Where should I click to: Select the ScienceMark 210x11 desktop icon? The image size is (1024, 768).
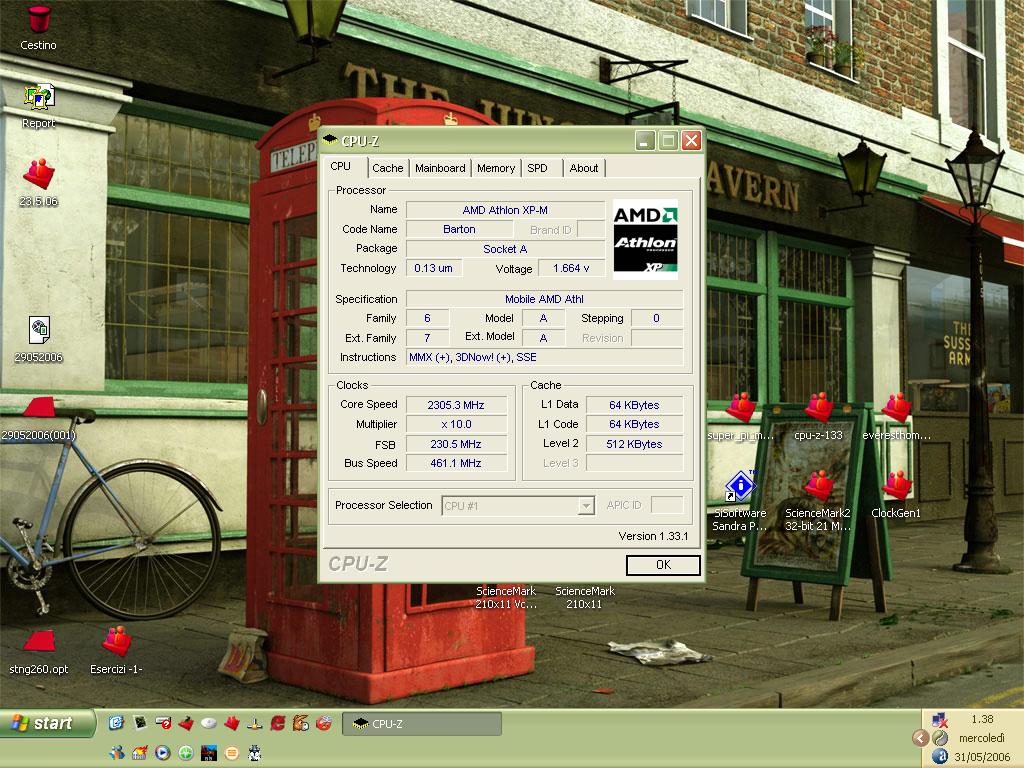pos(584,598)
